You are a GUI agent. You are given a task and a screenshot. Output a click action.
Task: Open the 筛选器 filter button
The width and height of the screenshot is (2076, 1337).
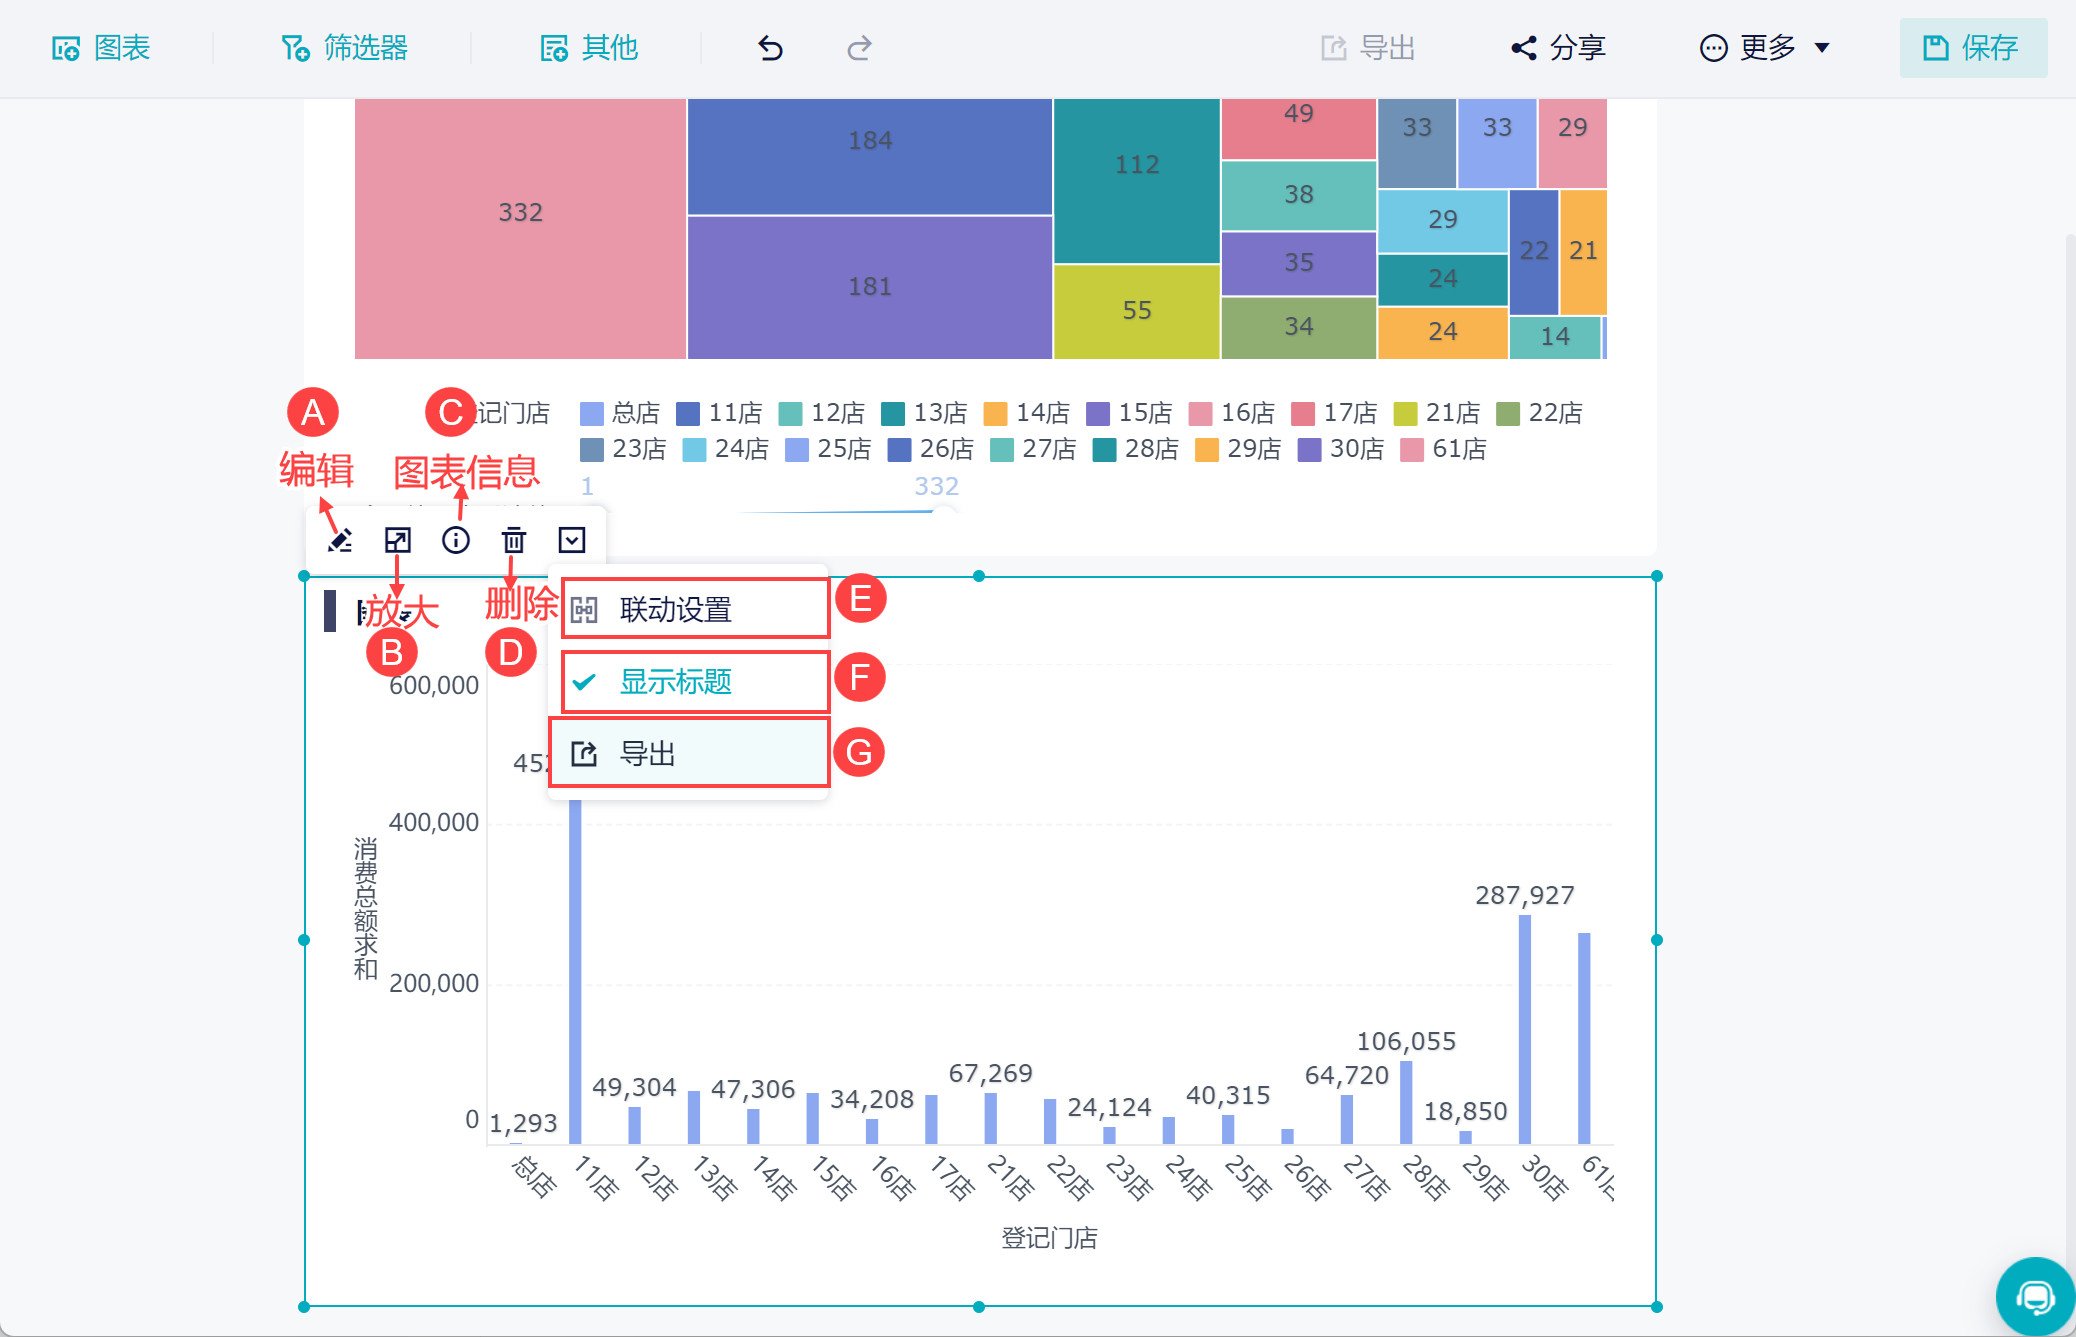(344, 48)
